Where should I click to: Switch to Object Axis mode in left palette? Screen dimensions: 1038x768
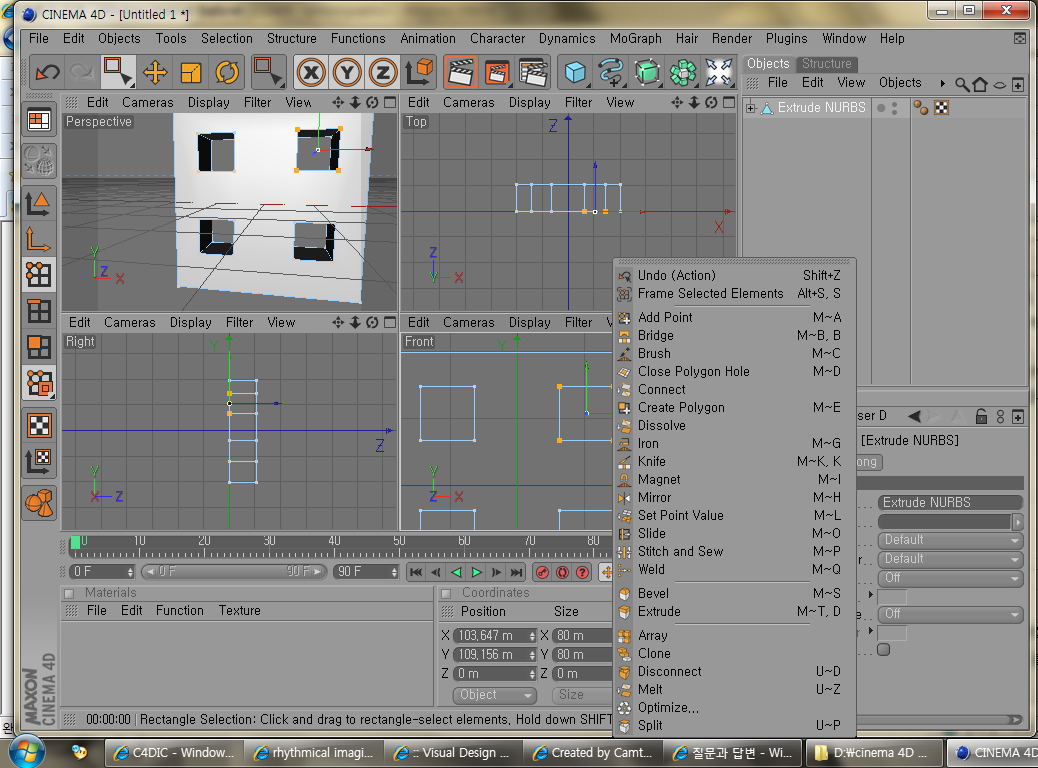(38, 239)
